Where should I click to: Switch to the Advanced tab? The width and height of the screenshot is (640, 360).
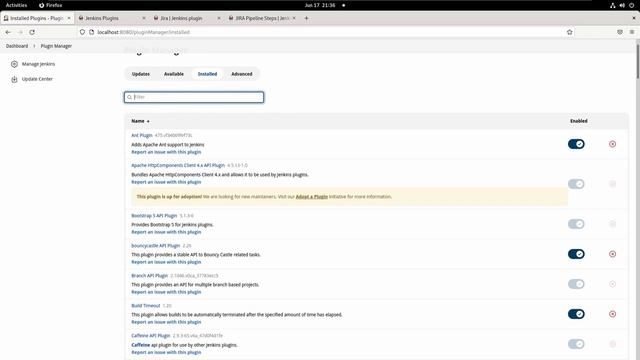coord(242,74)
